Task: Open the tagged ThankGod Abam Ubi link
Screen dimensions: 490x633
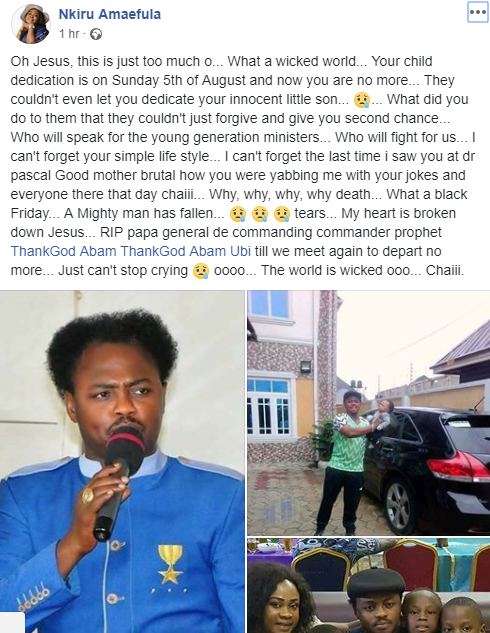Action: (x=186, y=251)
